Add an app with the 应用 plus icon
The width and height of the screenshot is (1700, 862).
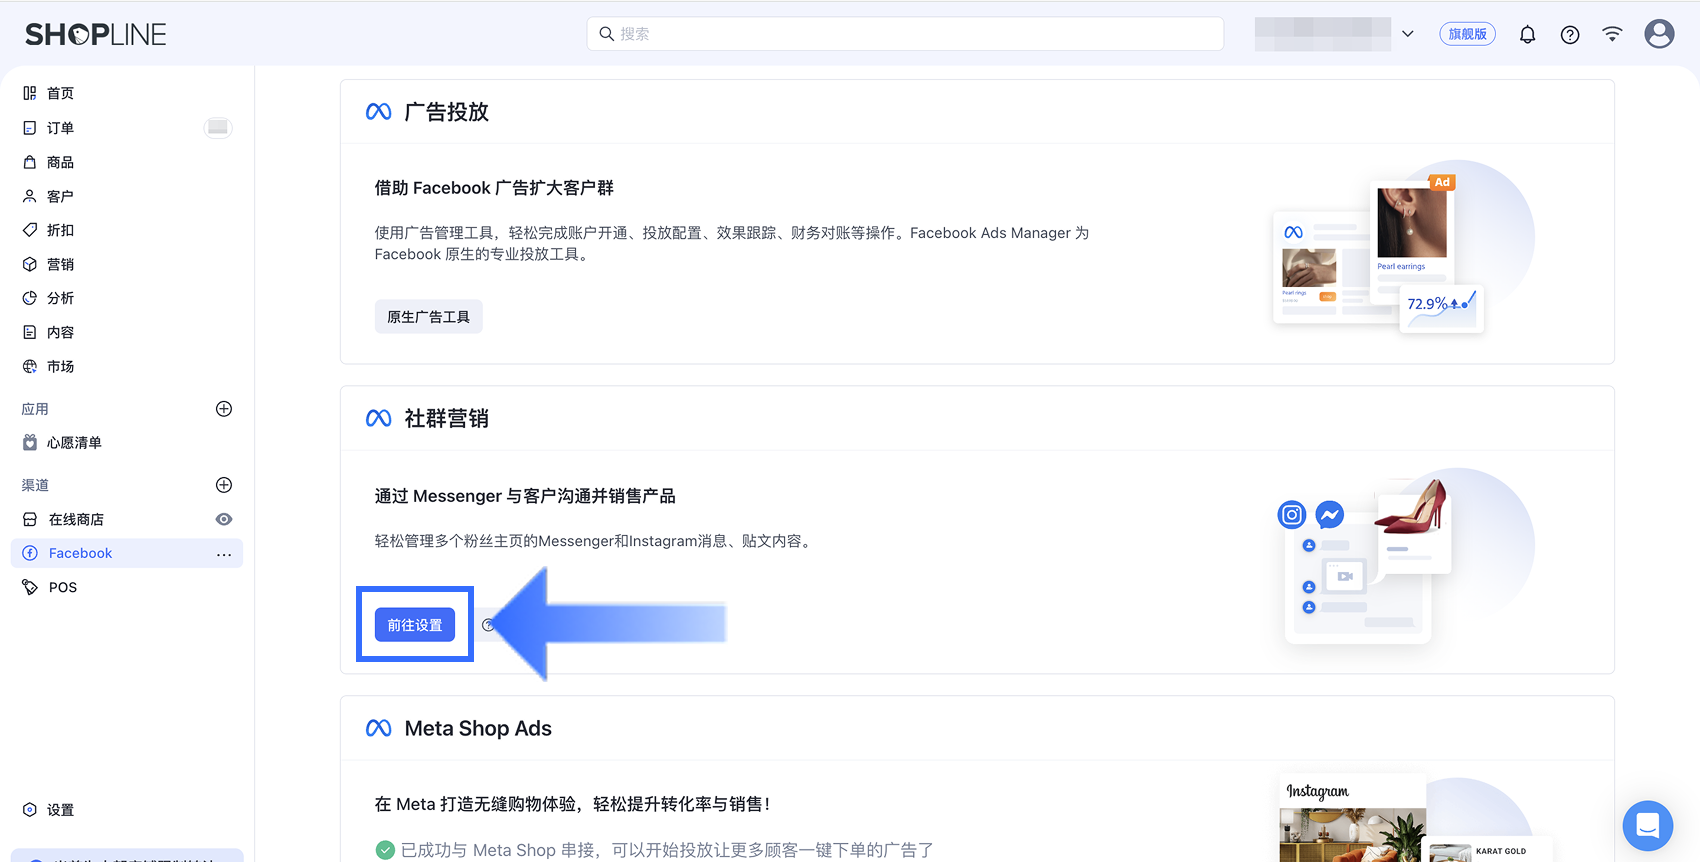coord(224,409)
